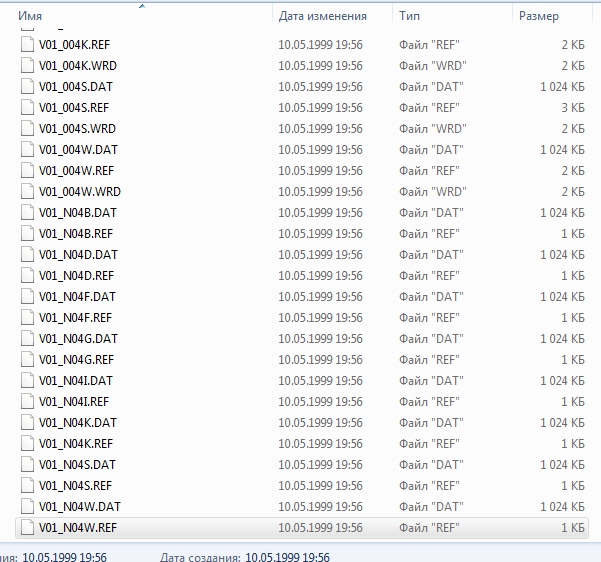Select the file named V01_004S.WRD
The image size is (601, 562).
click(77, 128)
